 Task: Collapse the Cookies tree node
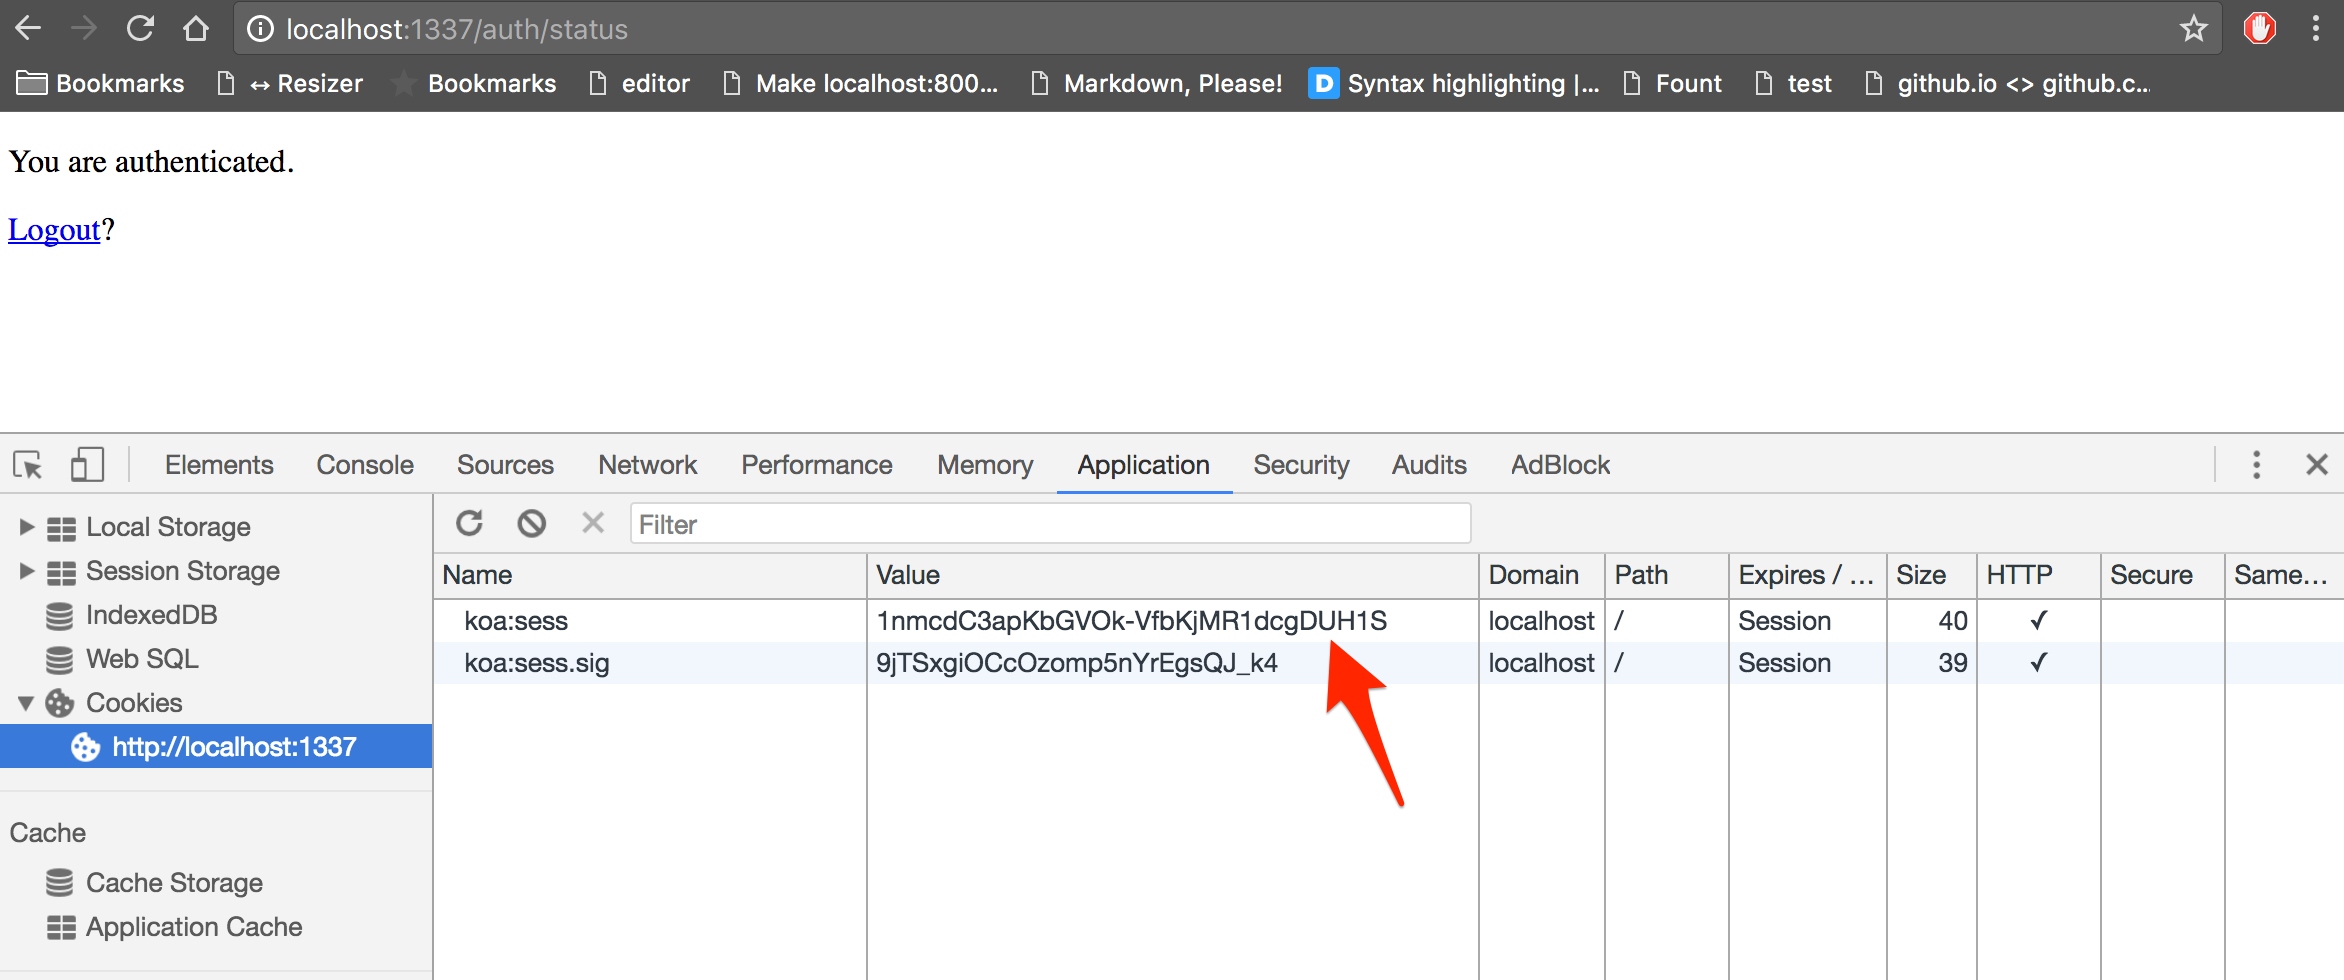tap(27, 703)
